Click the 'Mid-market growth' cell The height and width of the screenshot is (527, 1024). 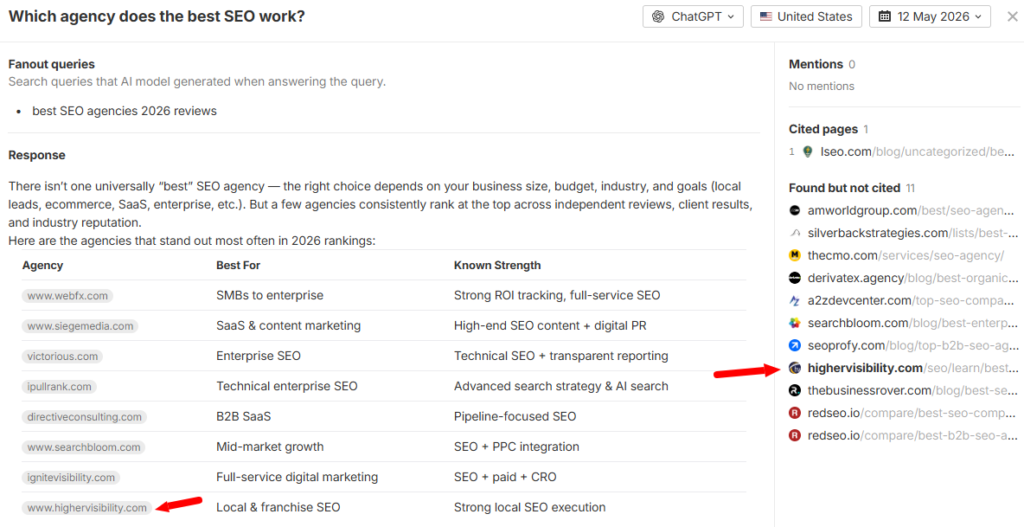(x=270, y=447)
